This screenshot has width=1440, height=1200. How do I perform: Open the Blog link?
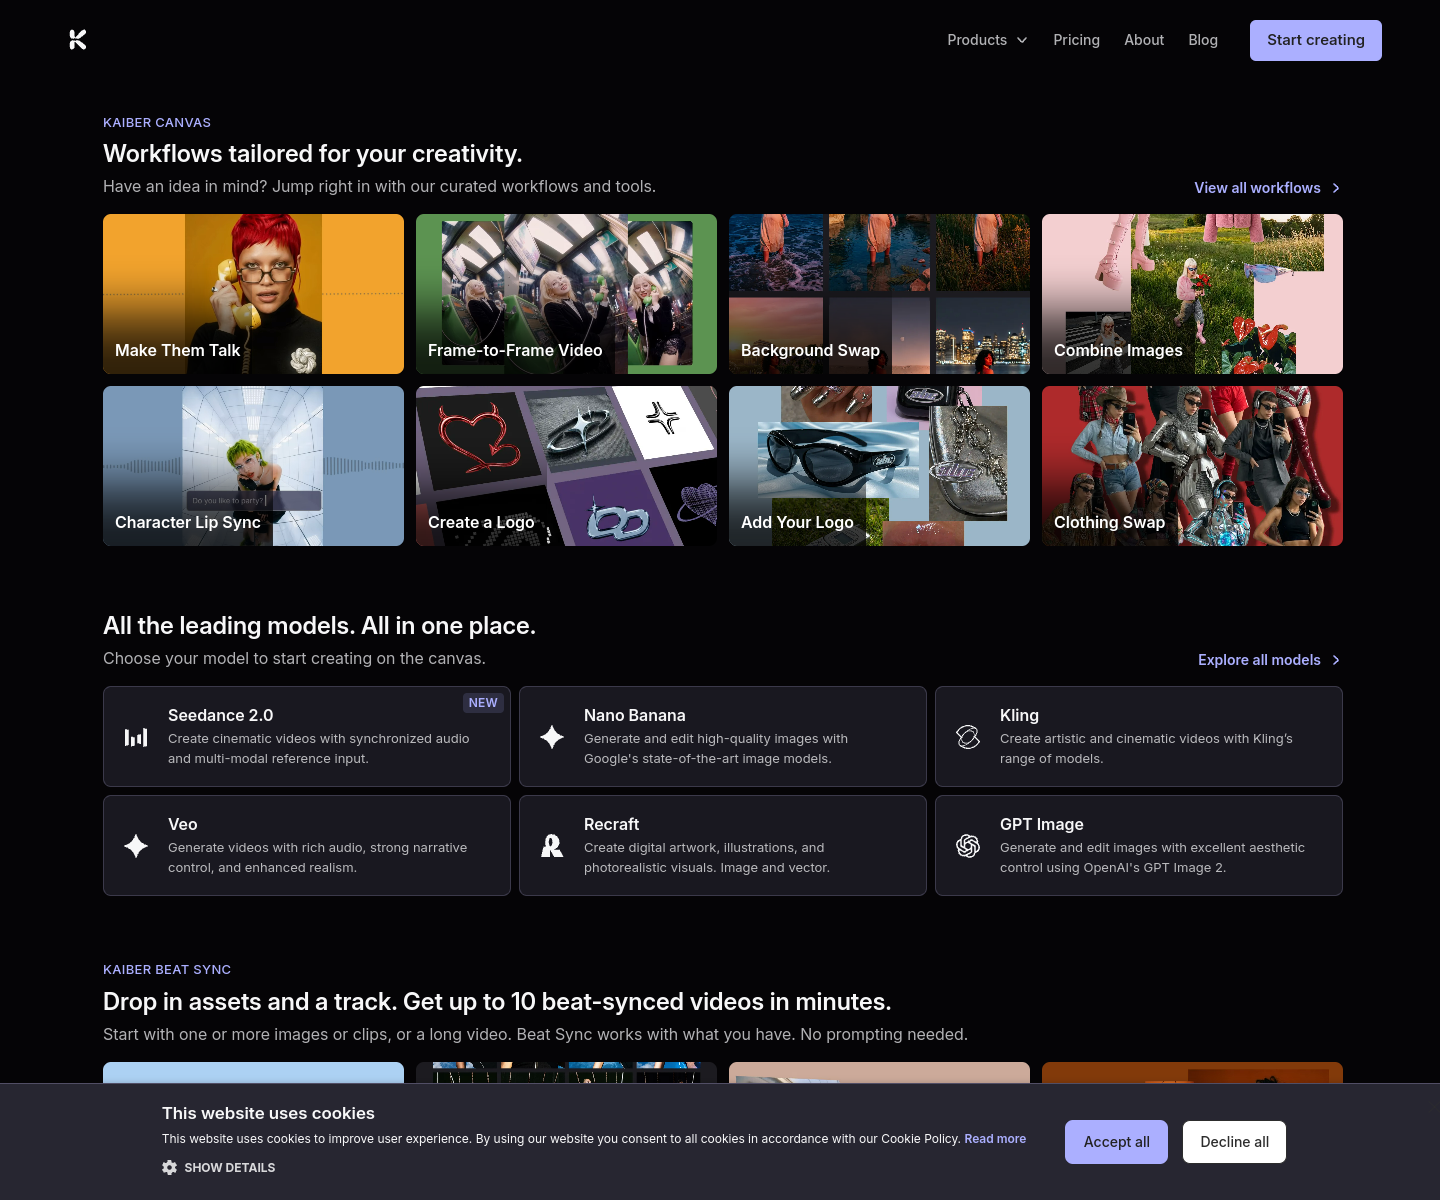point(1203,40)
